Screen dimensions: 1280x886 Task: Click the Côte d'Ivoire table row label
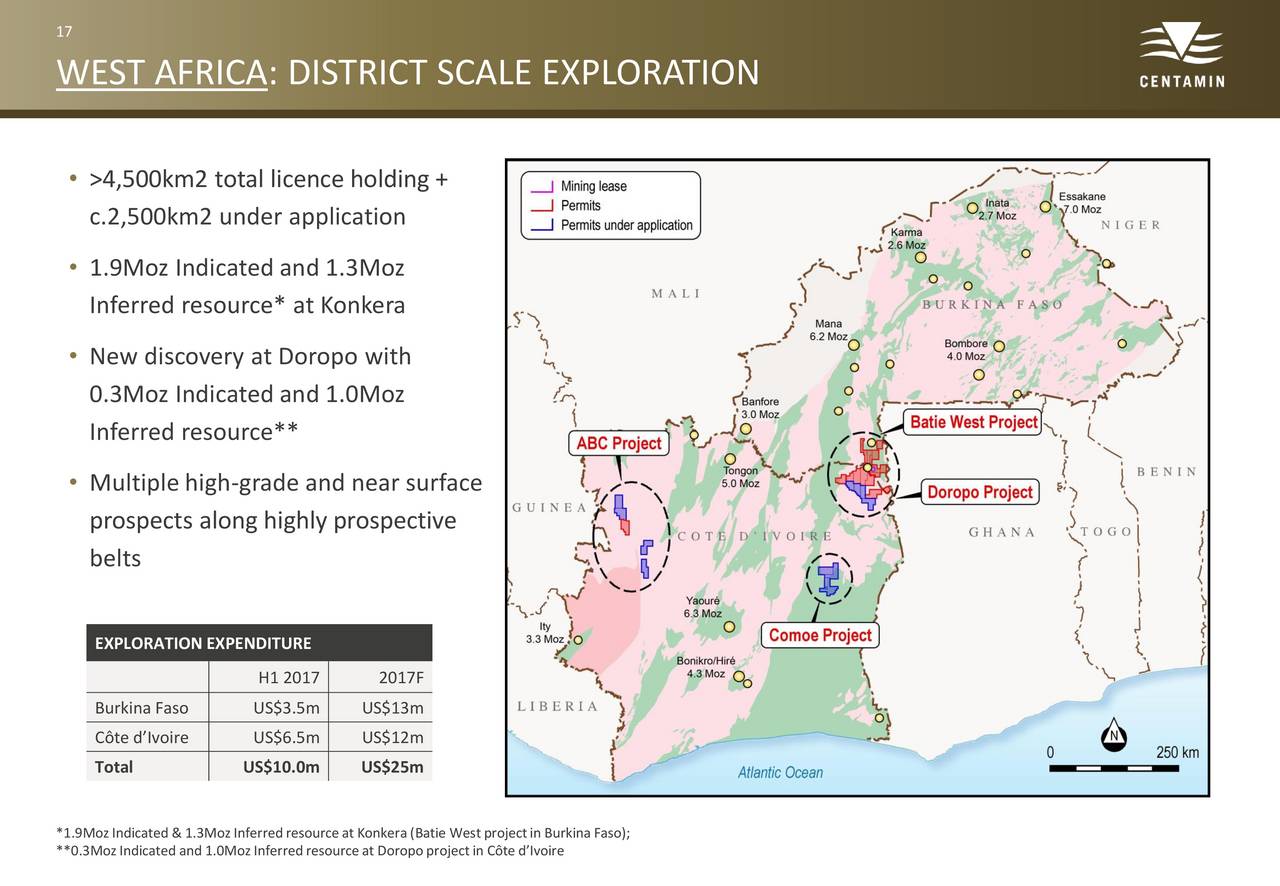141,738
